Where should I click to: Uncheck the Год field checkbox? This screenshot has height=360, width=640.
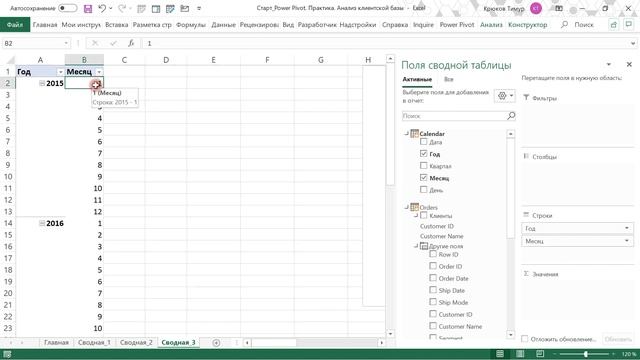[423, 154]
